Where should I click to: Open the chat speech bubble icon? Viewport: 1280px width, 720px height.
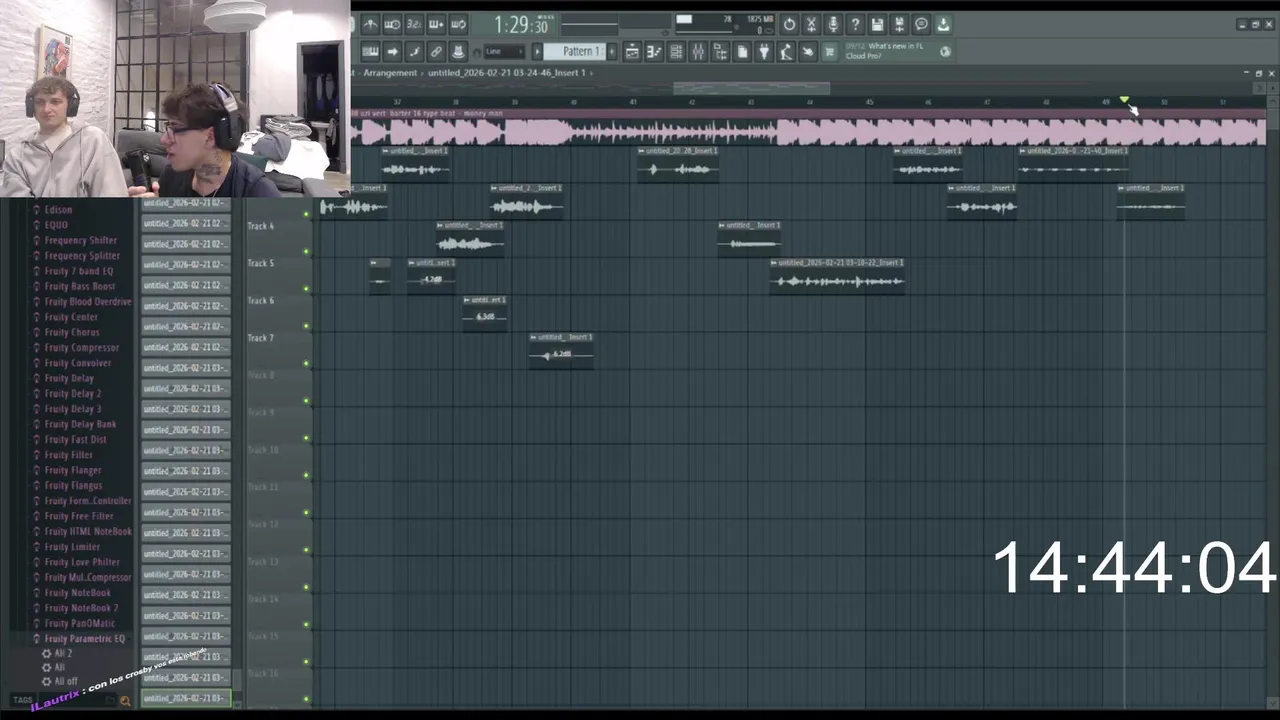(x=921, y=24)
